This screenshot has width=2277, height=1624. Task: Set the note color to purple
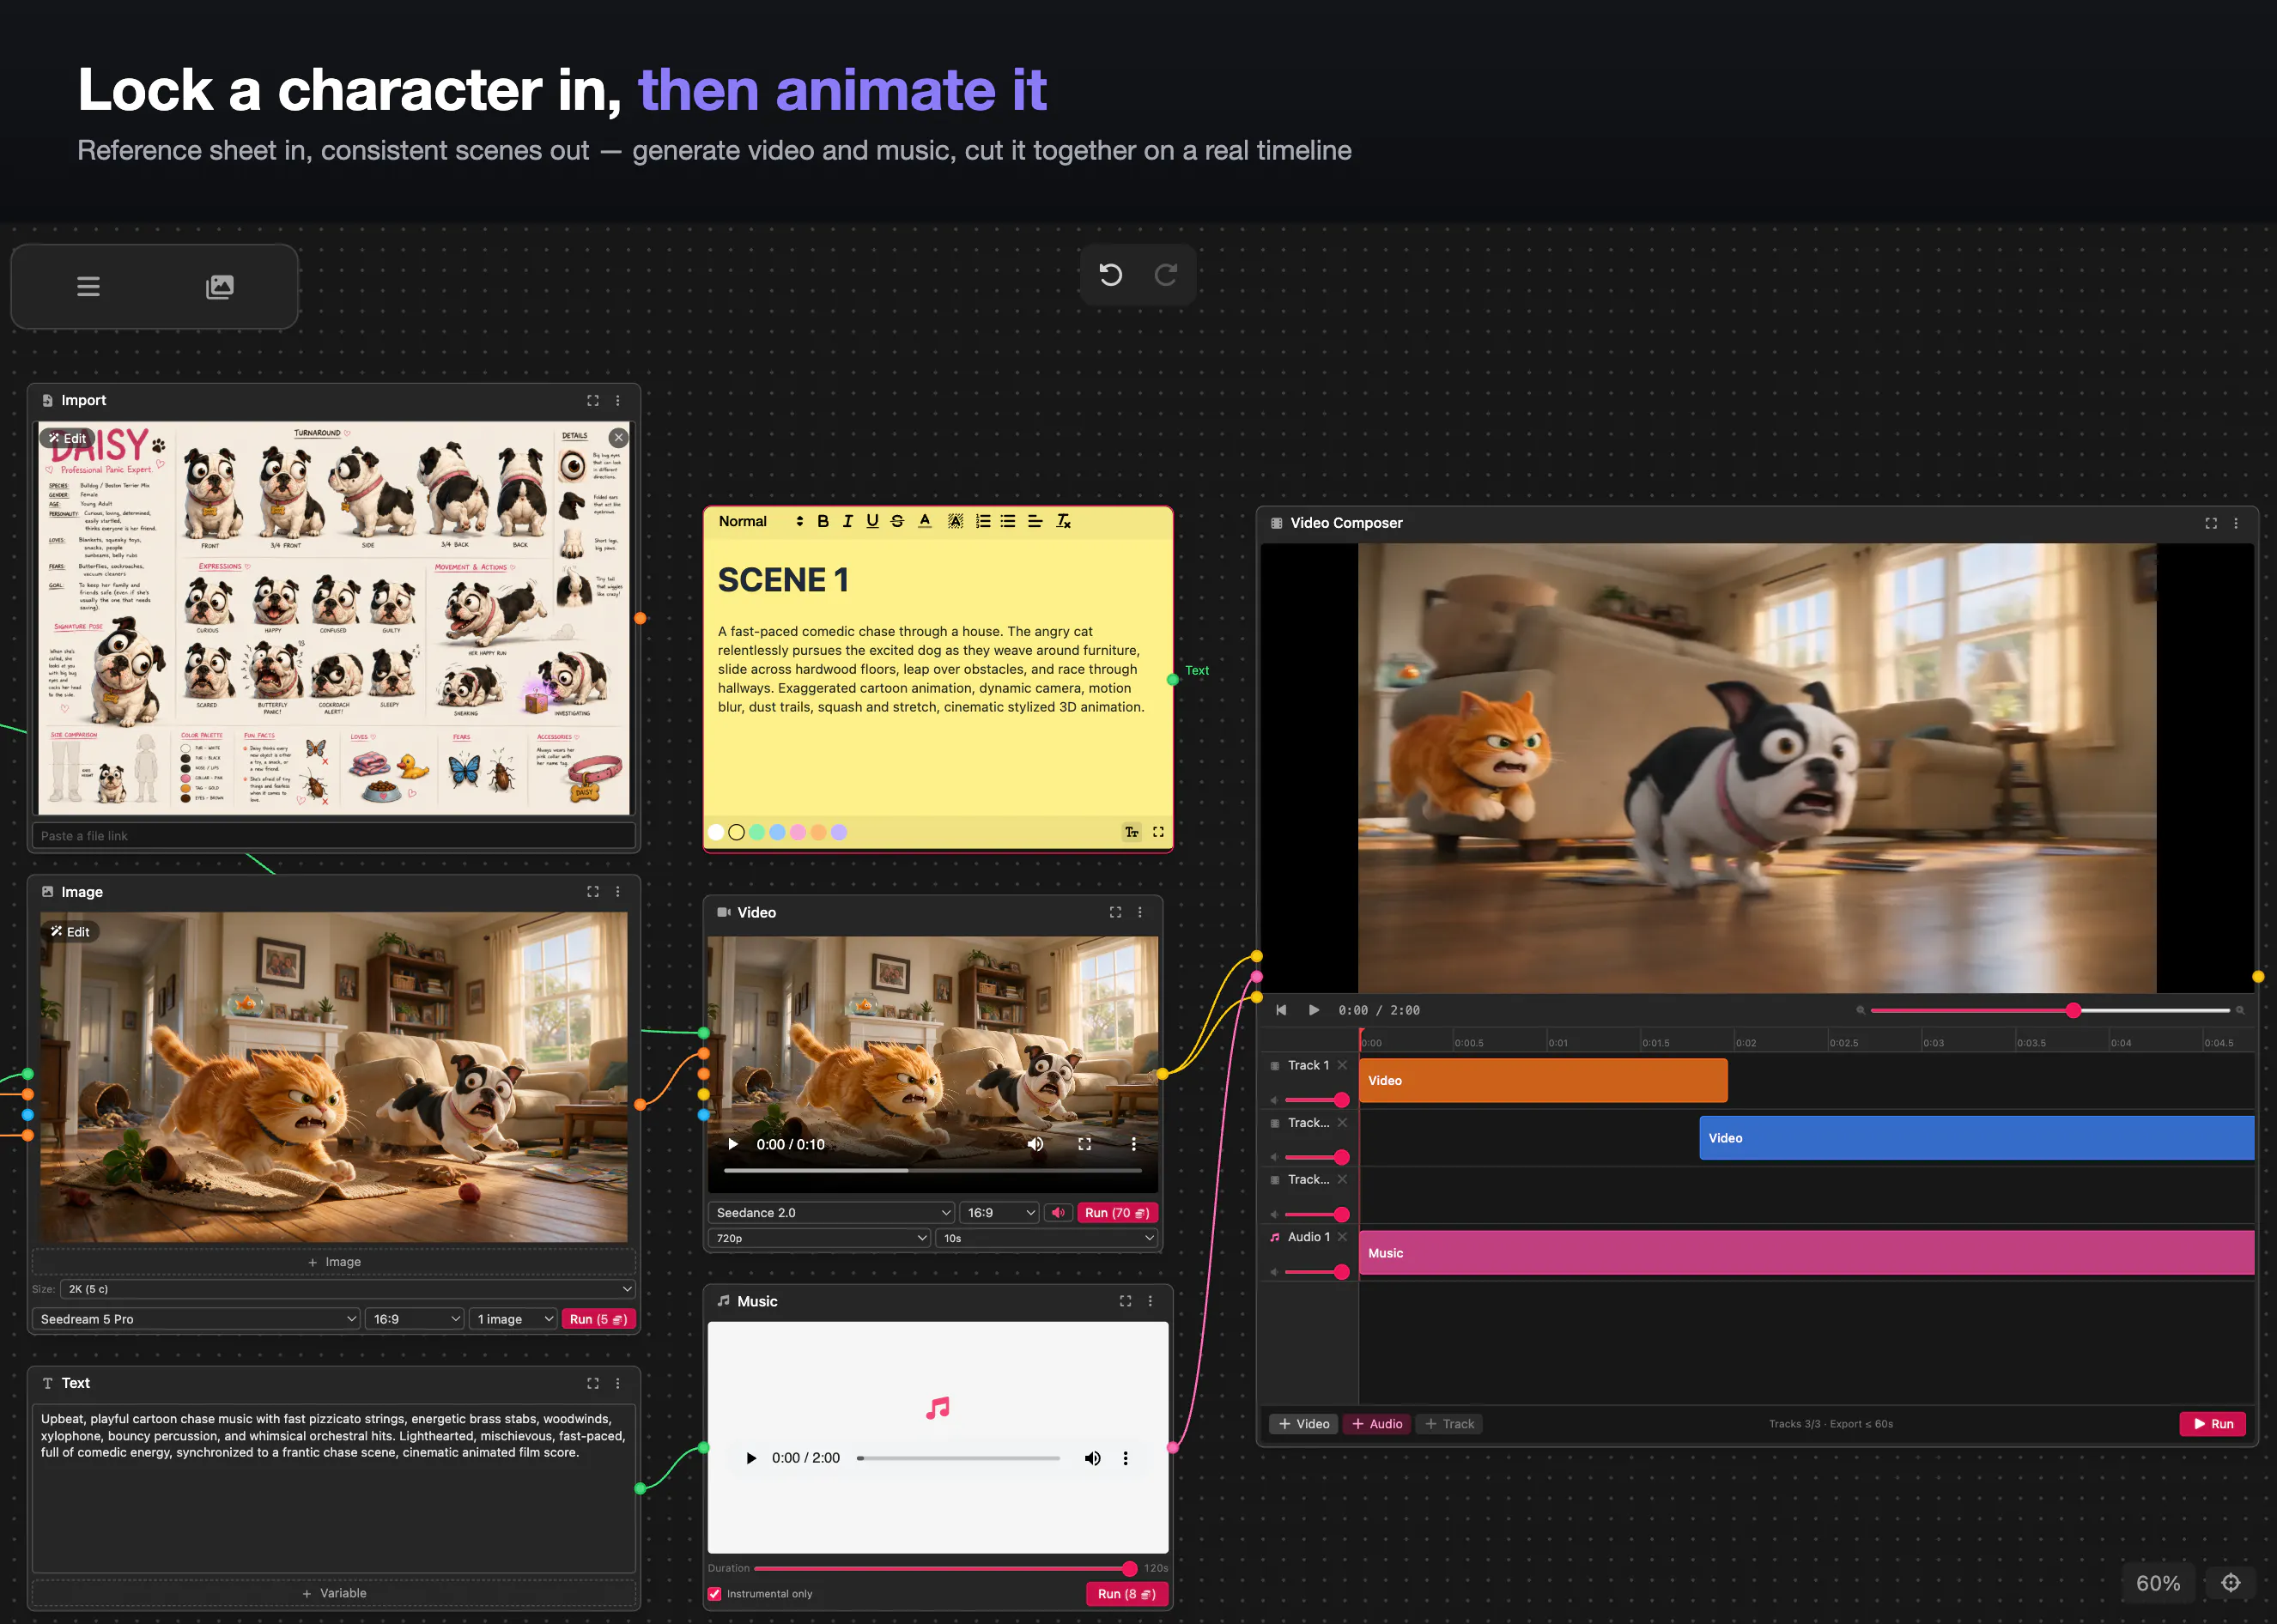tap(839, 832)
